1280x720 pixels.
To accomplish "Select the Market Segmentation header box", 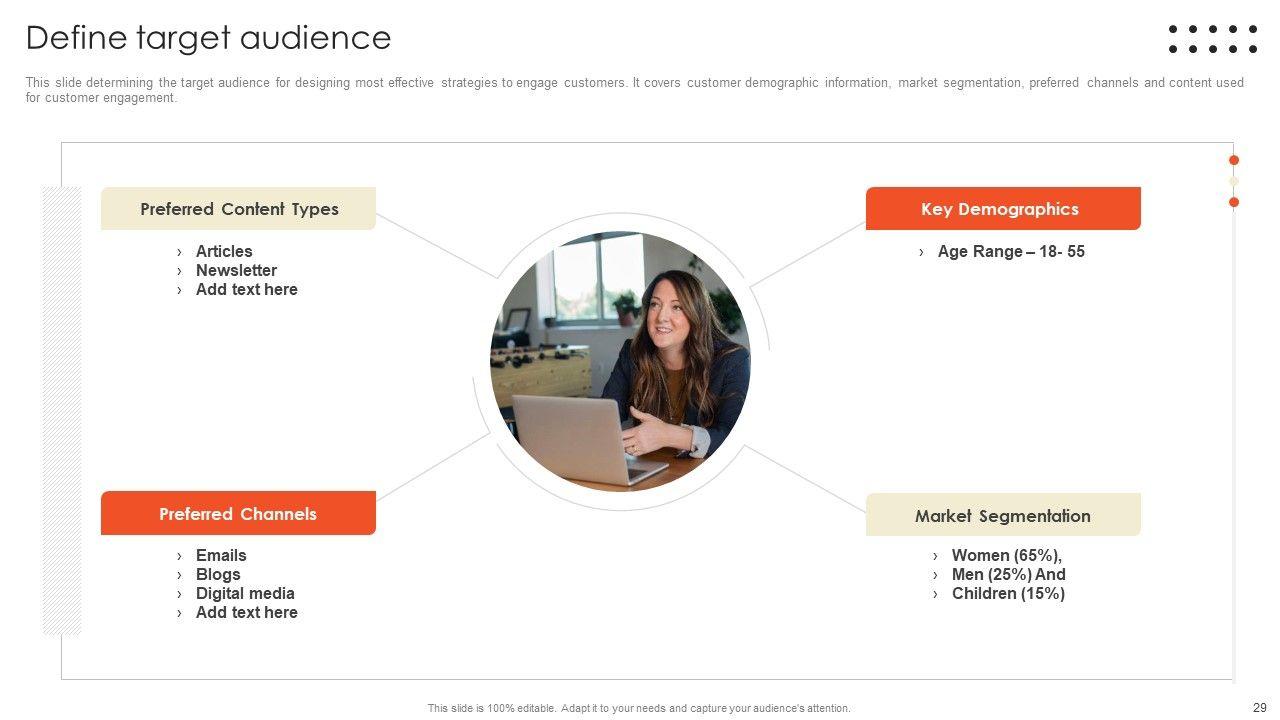I will [1002, 515].
